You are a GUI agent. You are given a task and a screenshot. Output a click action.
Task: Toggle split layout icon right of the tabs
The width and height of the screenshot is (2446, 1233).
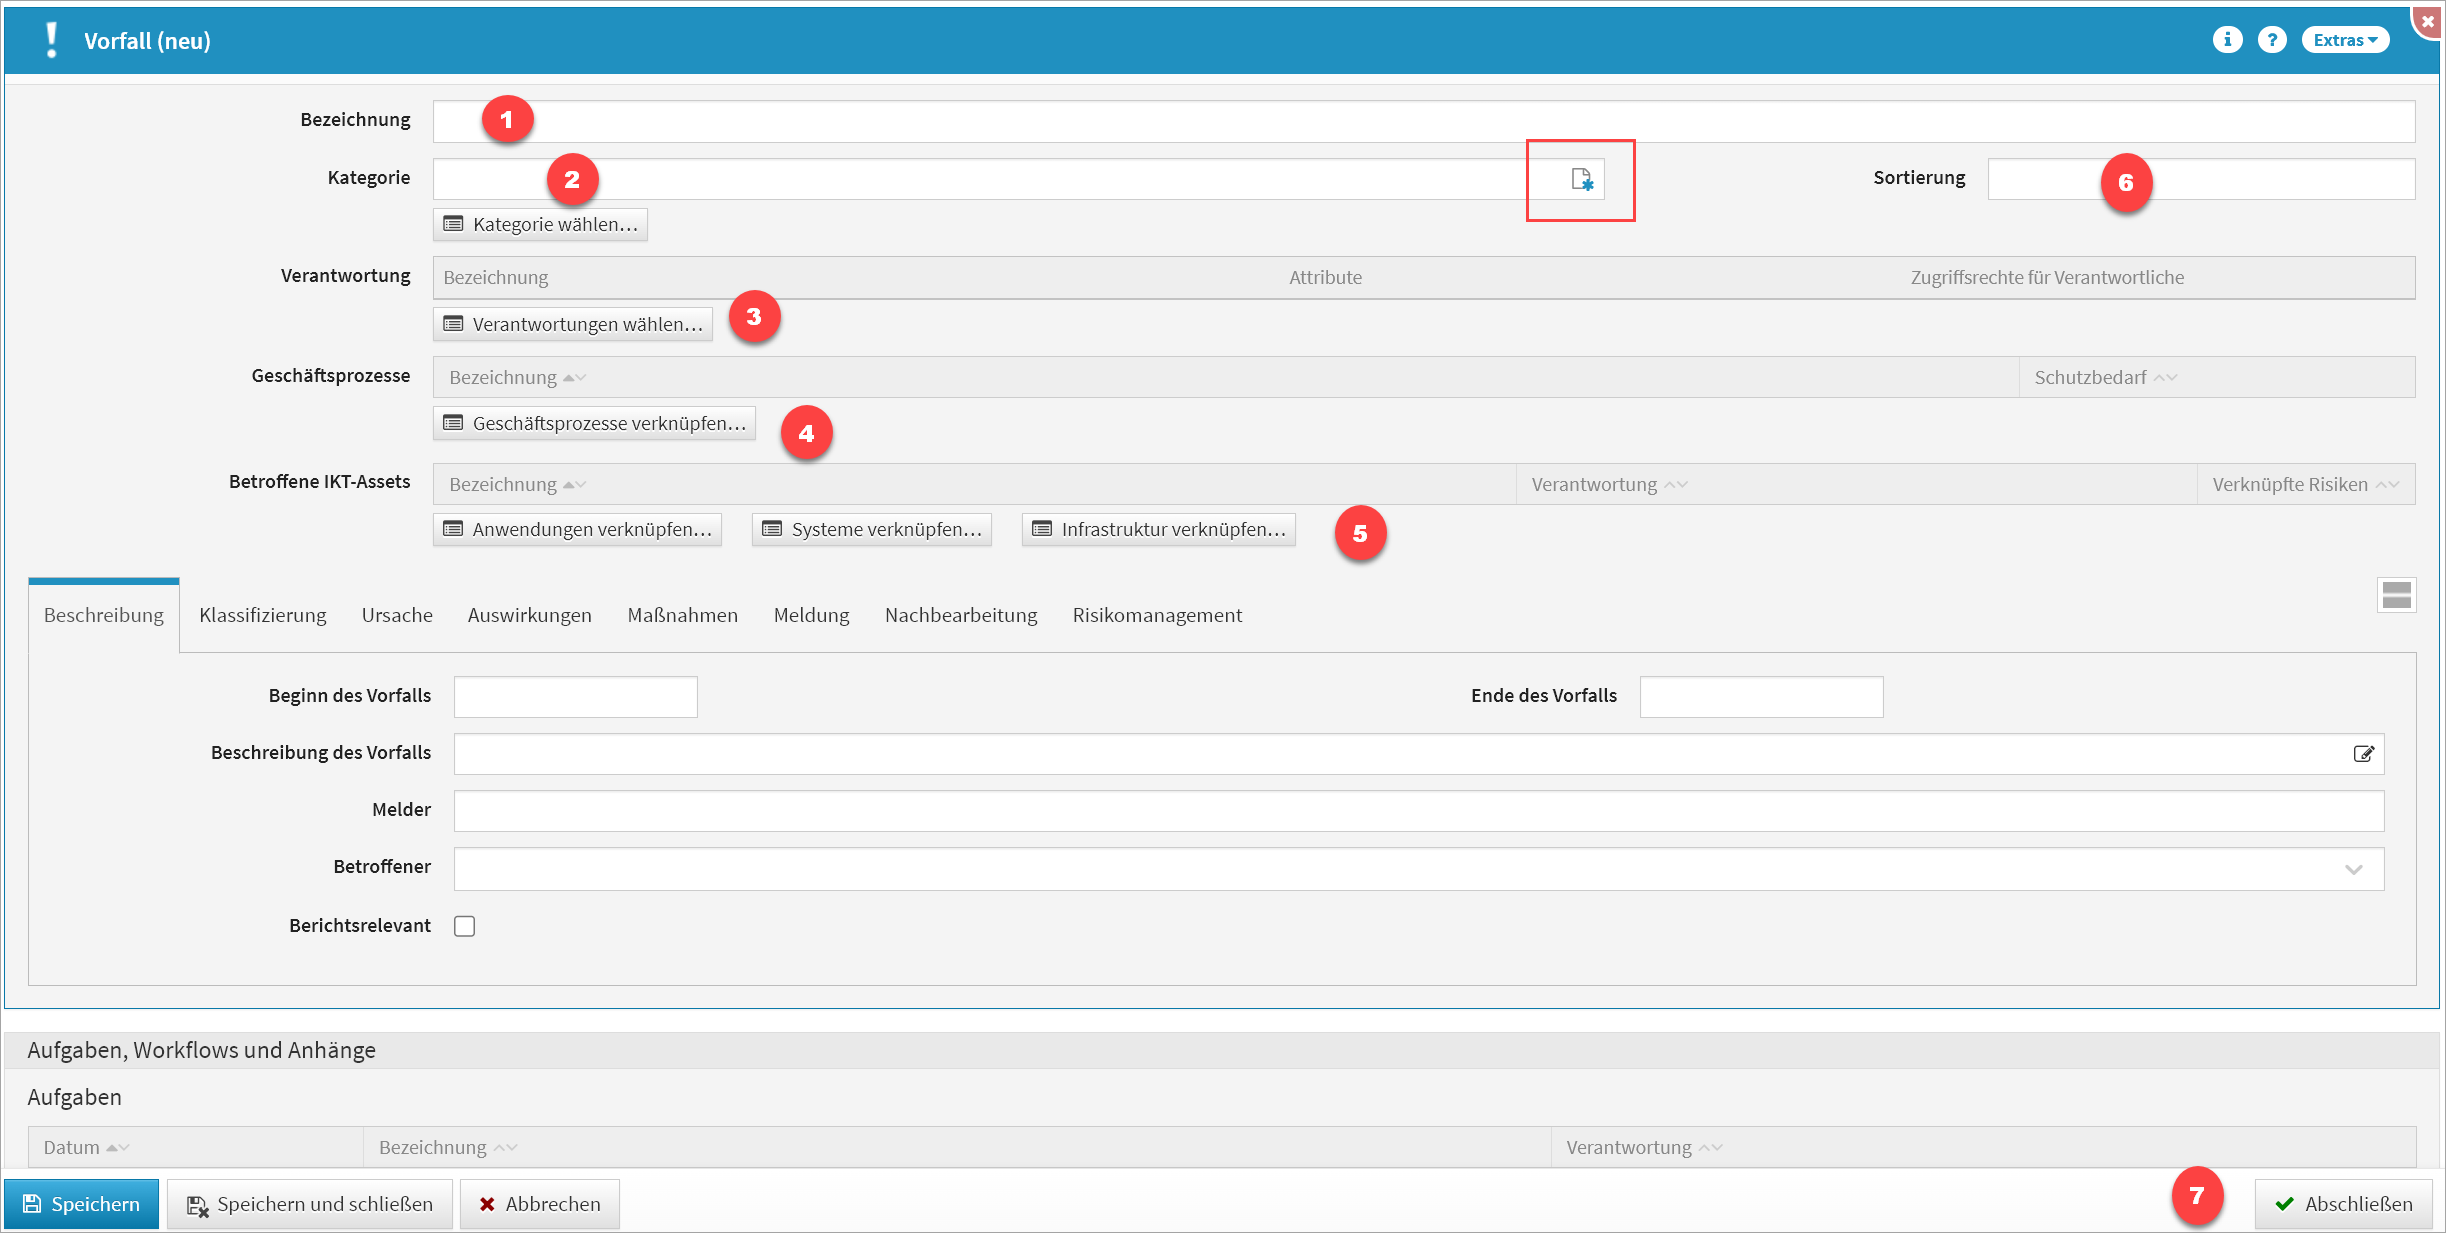point(2396,596)
